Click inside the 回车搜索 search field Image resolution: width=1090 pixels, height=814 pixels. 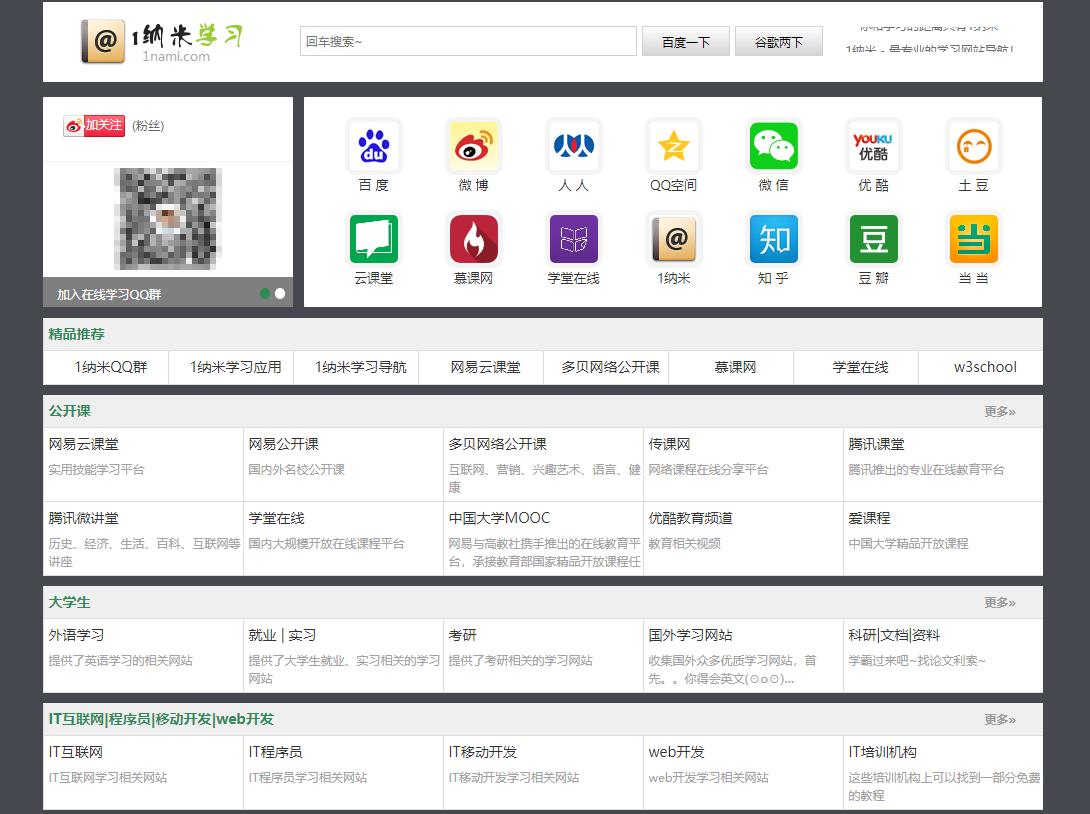click(x=467, y=41)
